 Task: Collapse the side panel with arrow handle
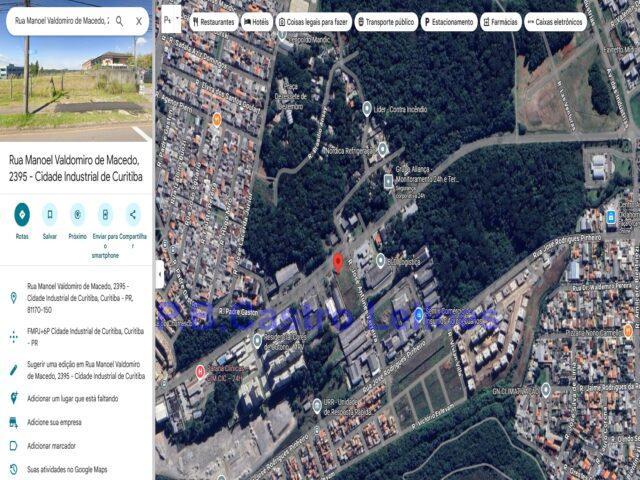pos(160,274)
